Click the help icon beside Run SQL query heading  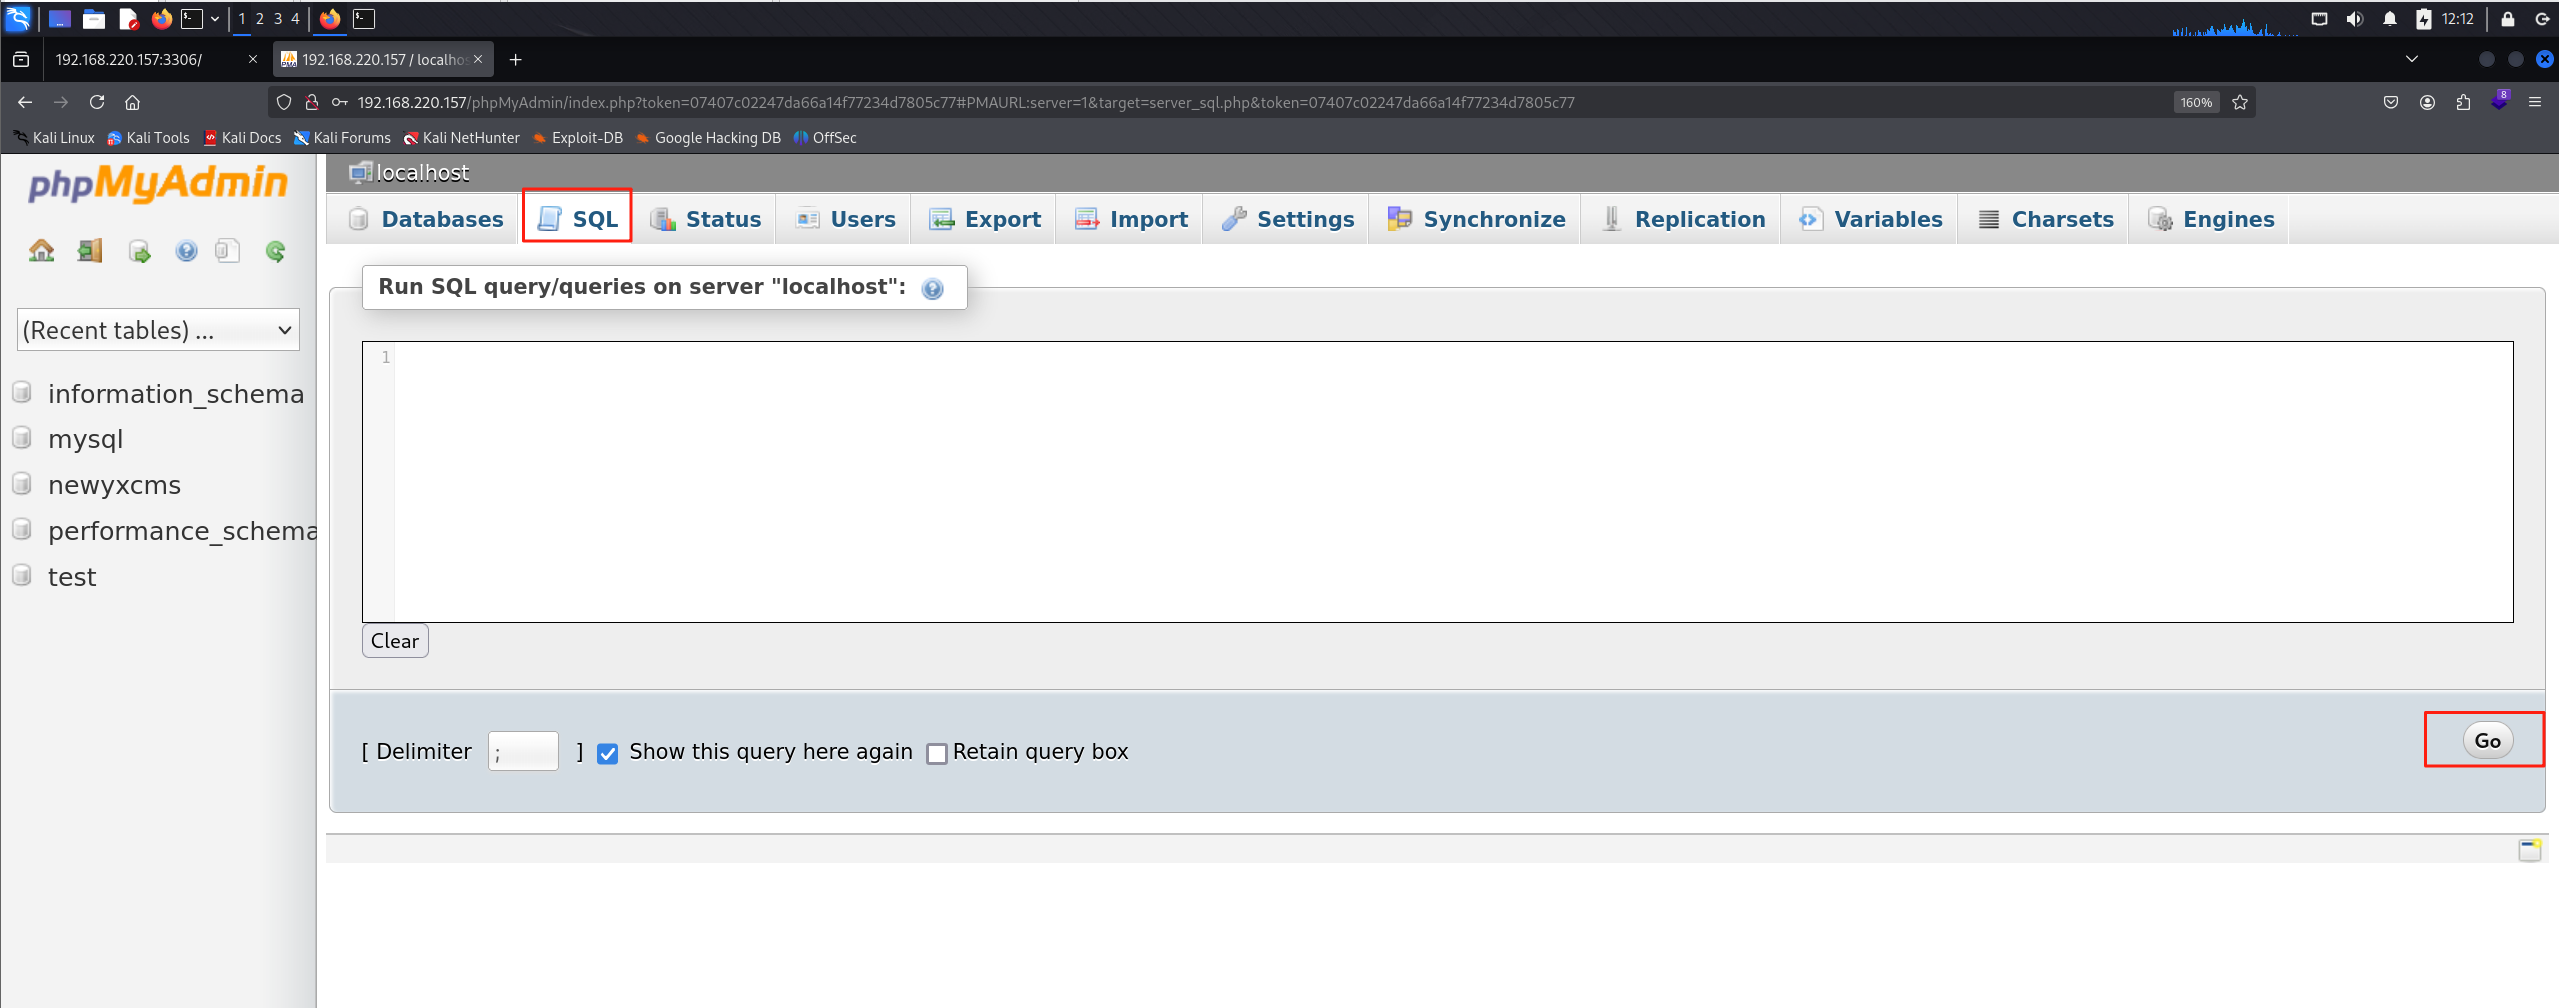932,289
